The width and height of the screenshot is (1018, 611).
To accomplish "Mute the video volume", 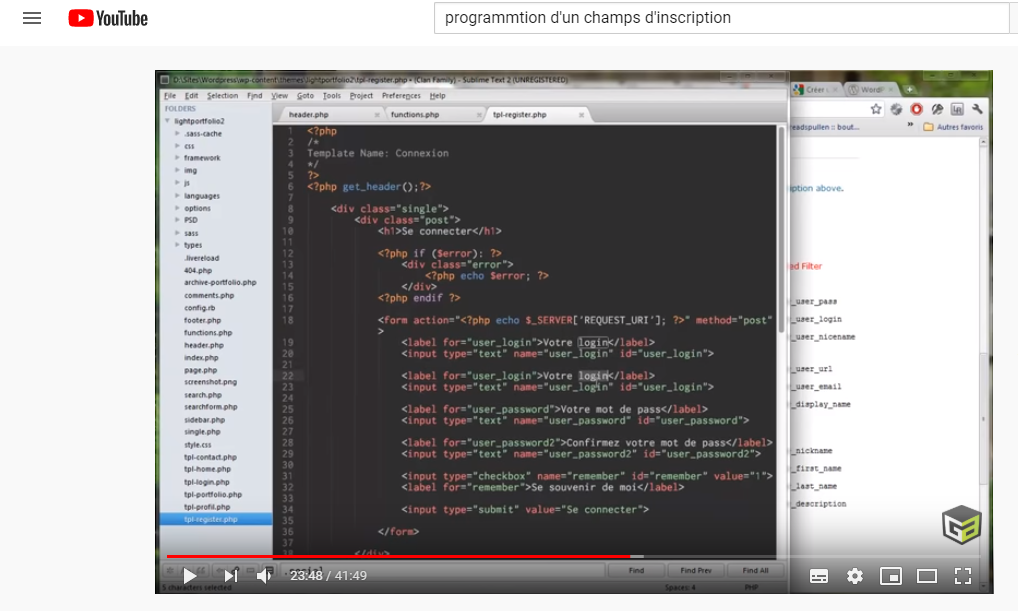I will [x=264, y=576].
